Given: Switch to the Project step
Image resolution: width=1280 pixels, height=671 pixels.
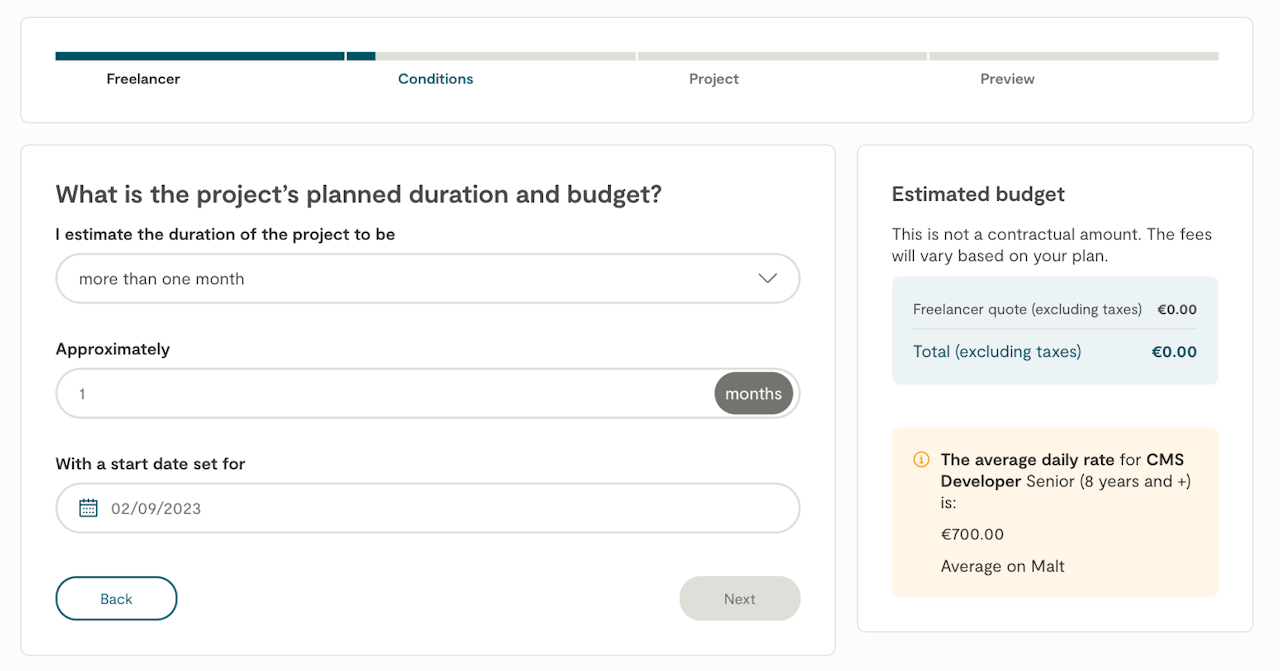Looking at the screenshot, I should click(x=713, y=79).
